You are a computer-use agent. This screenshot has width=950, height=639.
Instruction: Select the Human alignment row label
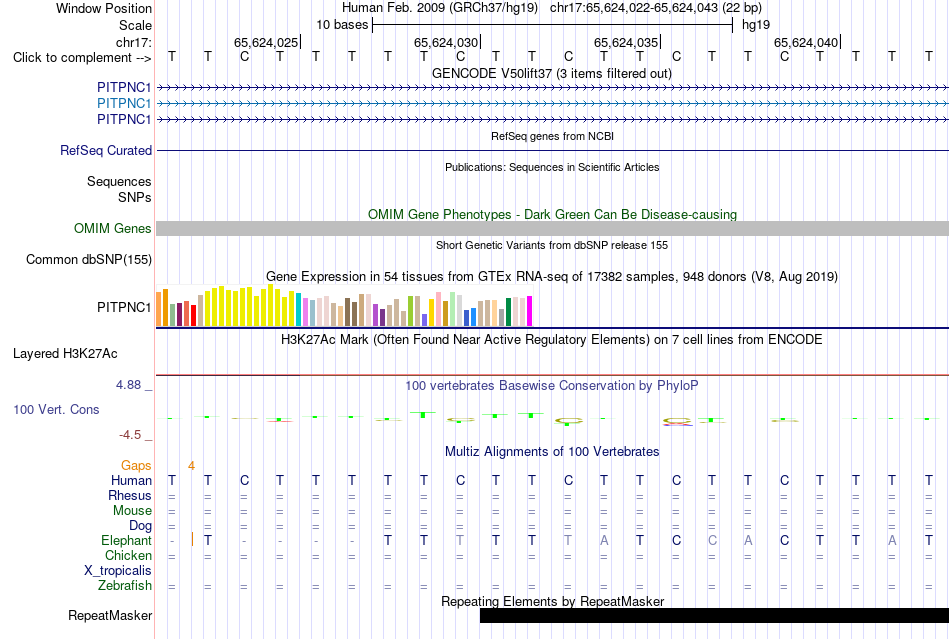coord(131,480)
